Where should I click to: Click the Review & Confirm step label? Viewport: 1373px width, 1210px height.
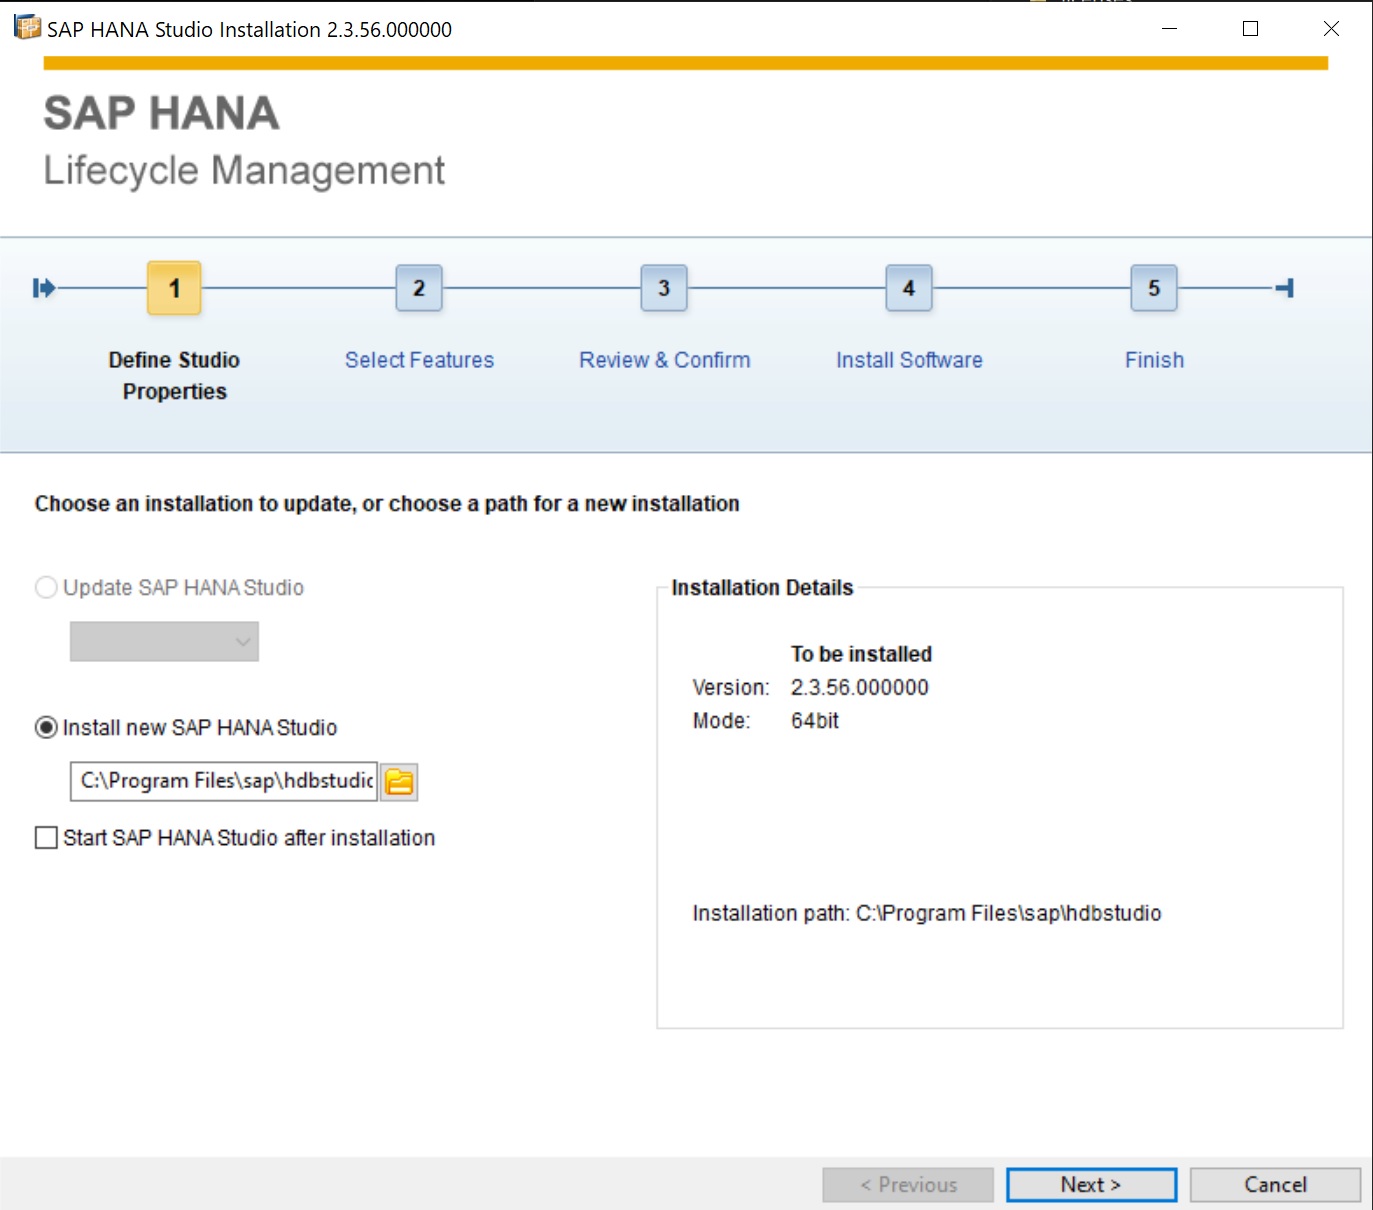click(x=664, y=360)
